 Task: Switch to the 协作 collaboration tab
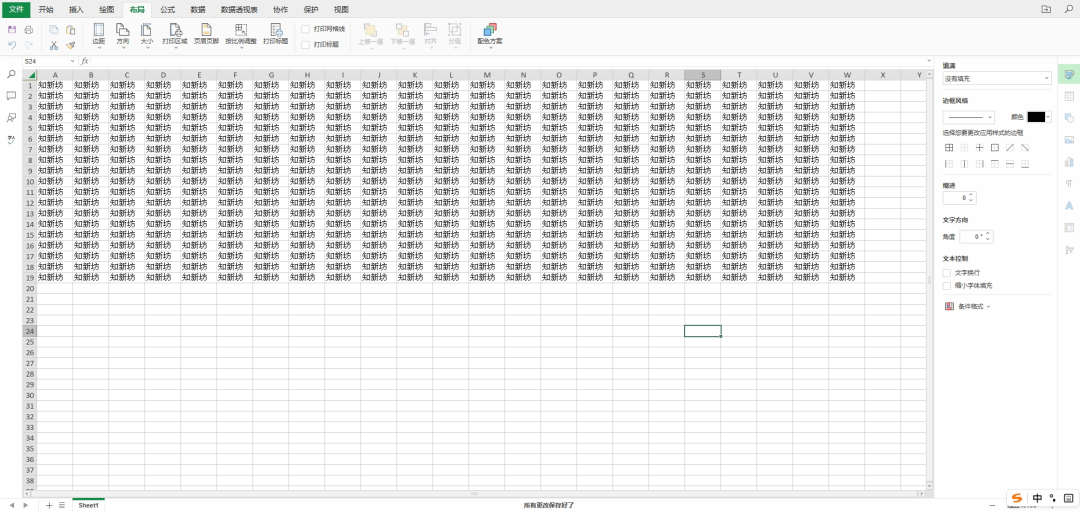[280, 10]
